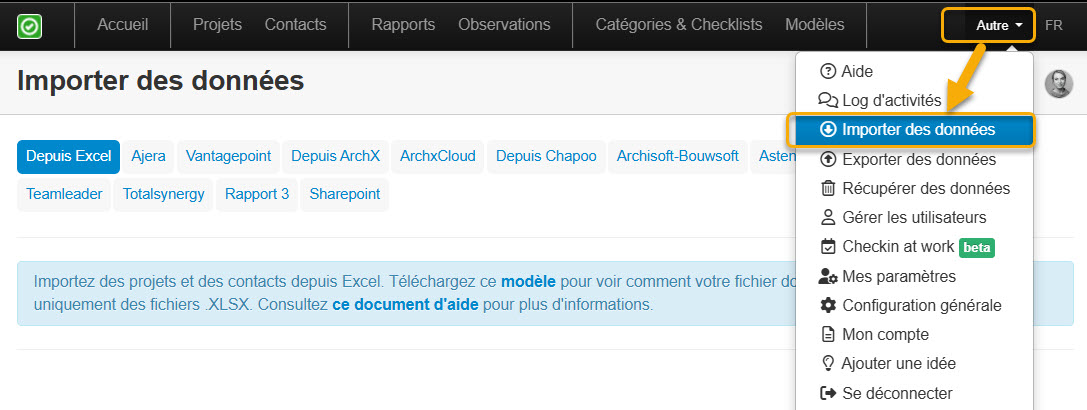Choose Récupérer des données menu entry
The height and width of the screenshot is (410, 1087).
(x=914, y=188)
